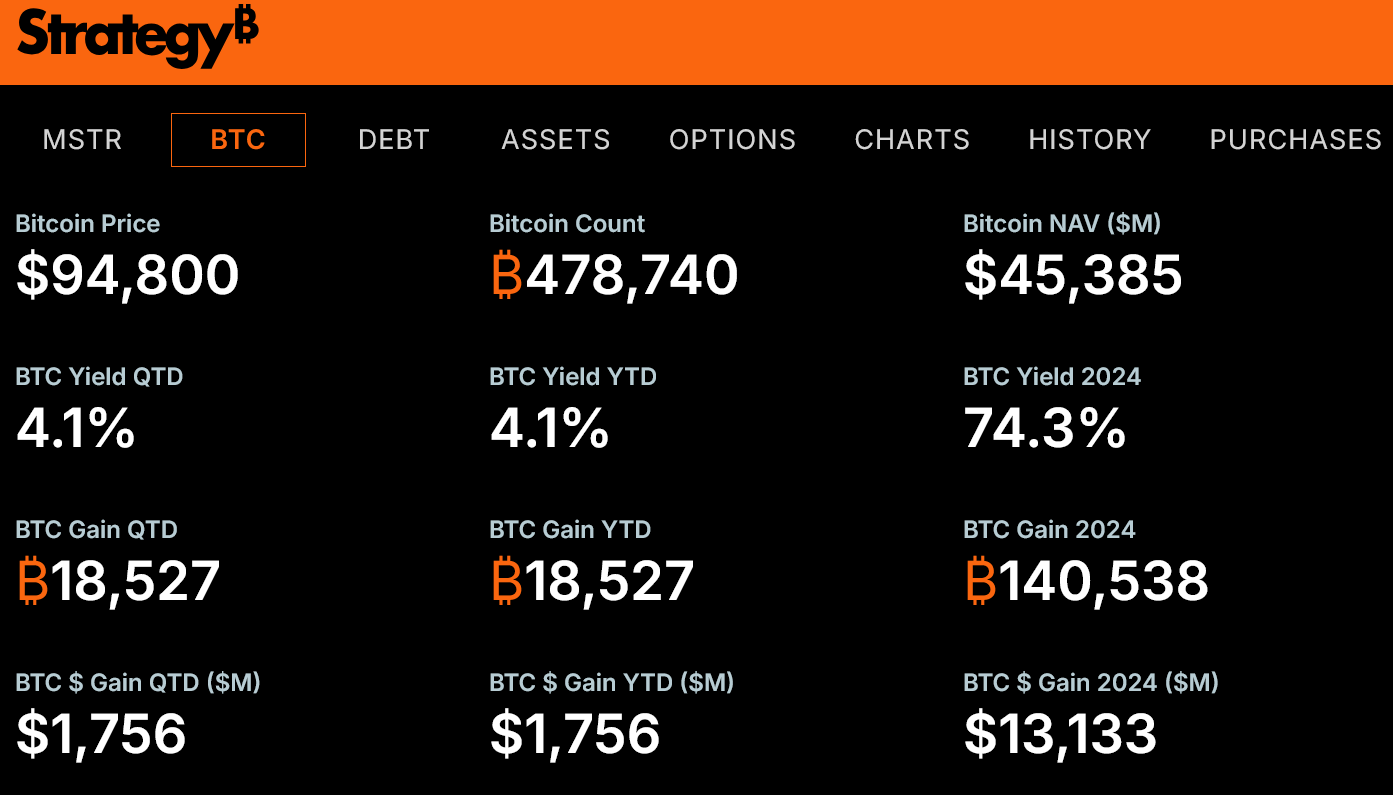Go to the ASSETS tab
Screen dimensions: 1393x795
coord(556,139)
